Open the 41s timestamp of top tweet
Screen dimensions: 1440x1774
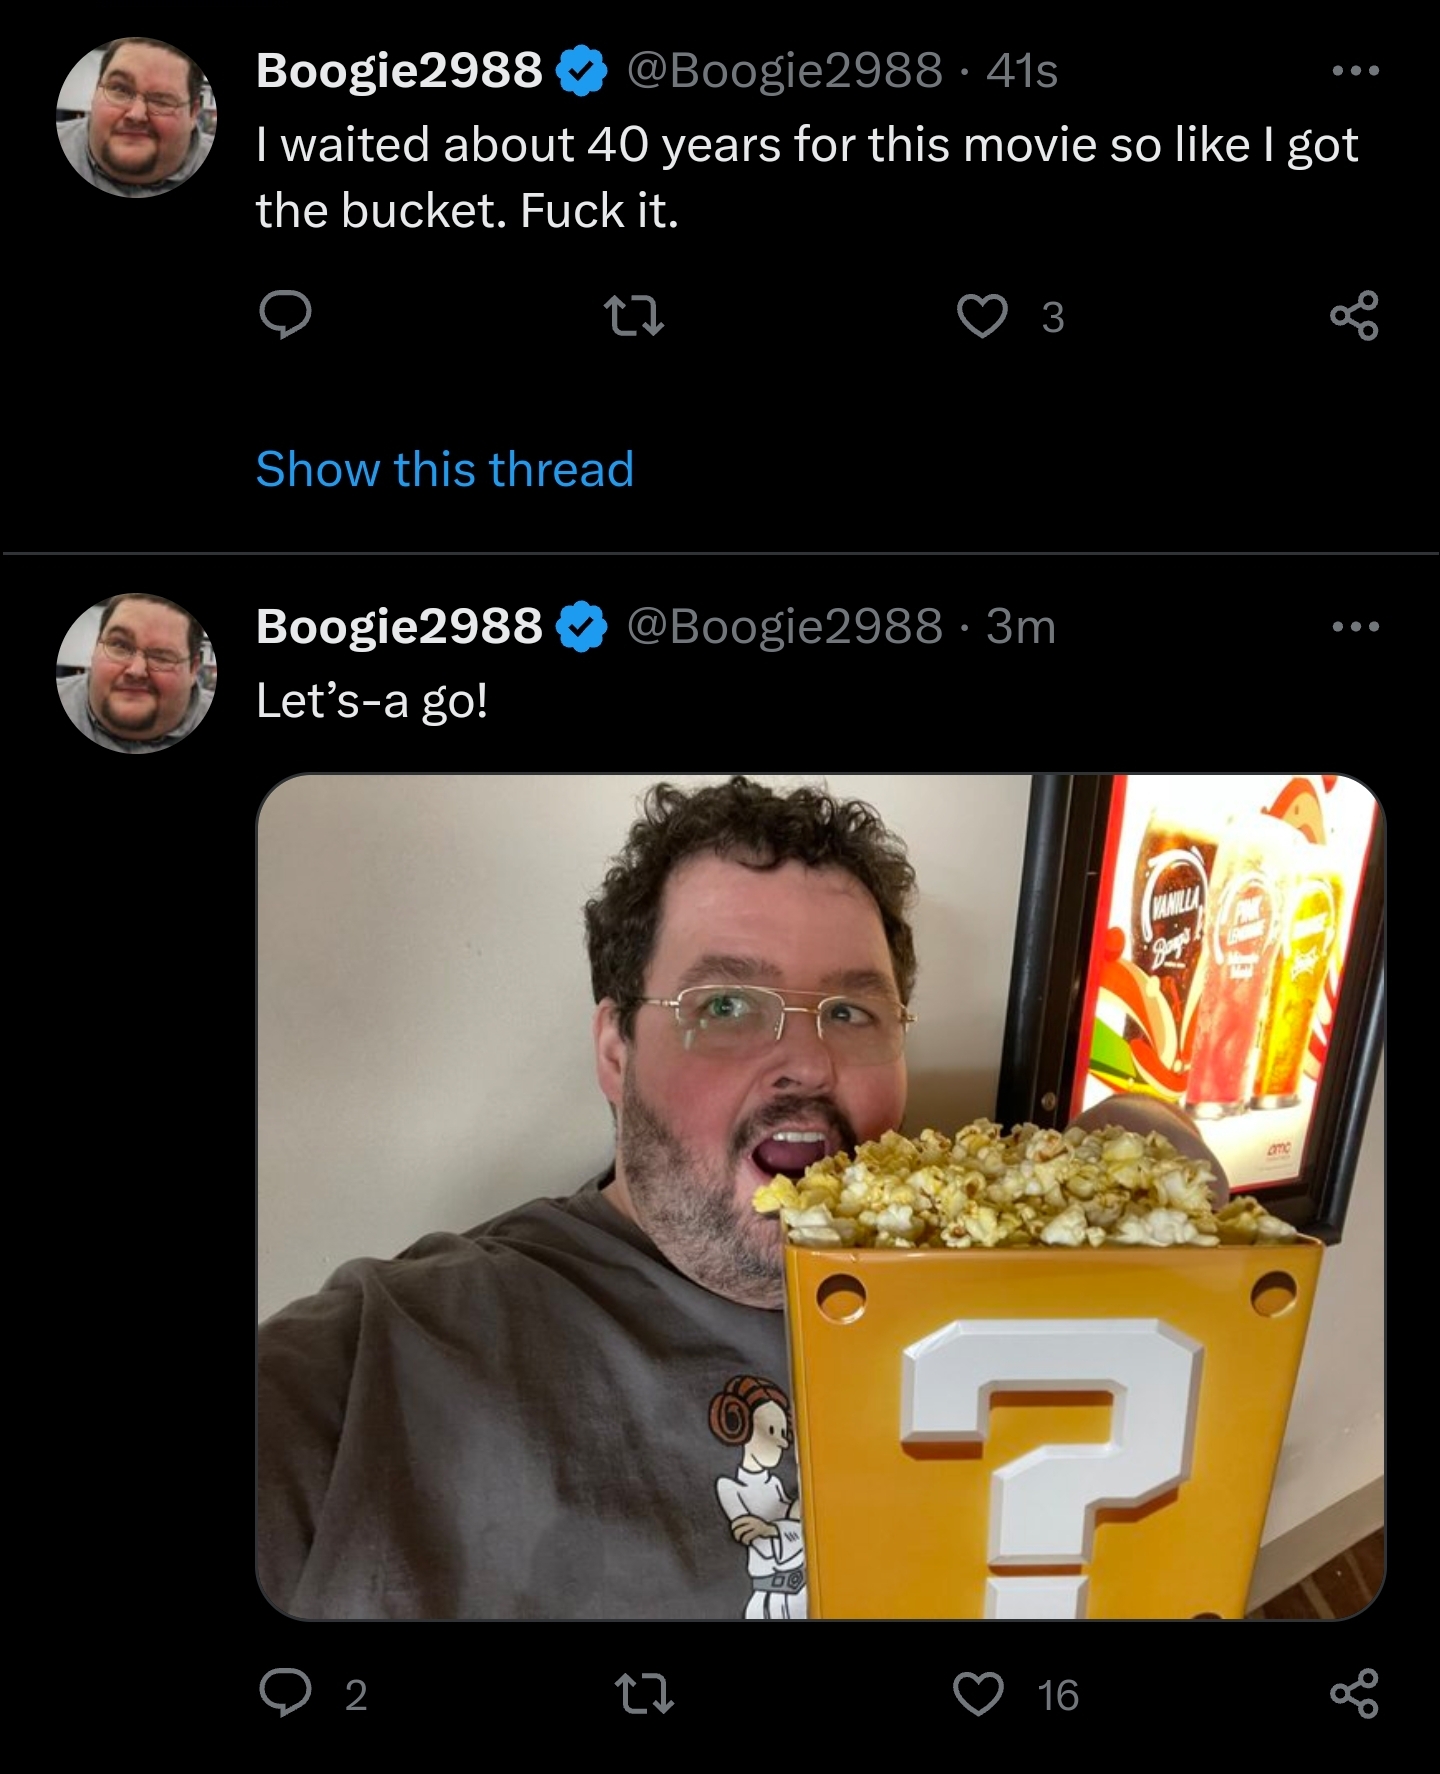coord(1022,71)
